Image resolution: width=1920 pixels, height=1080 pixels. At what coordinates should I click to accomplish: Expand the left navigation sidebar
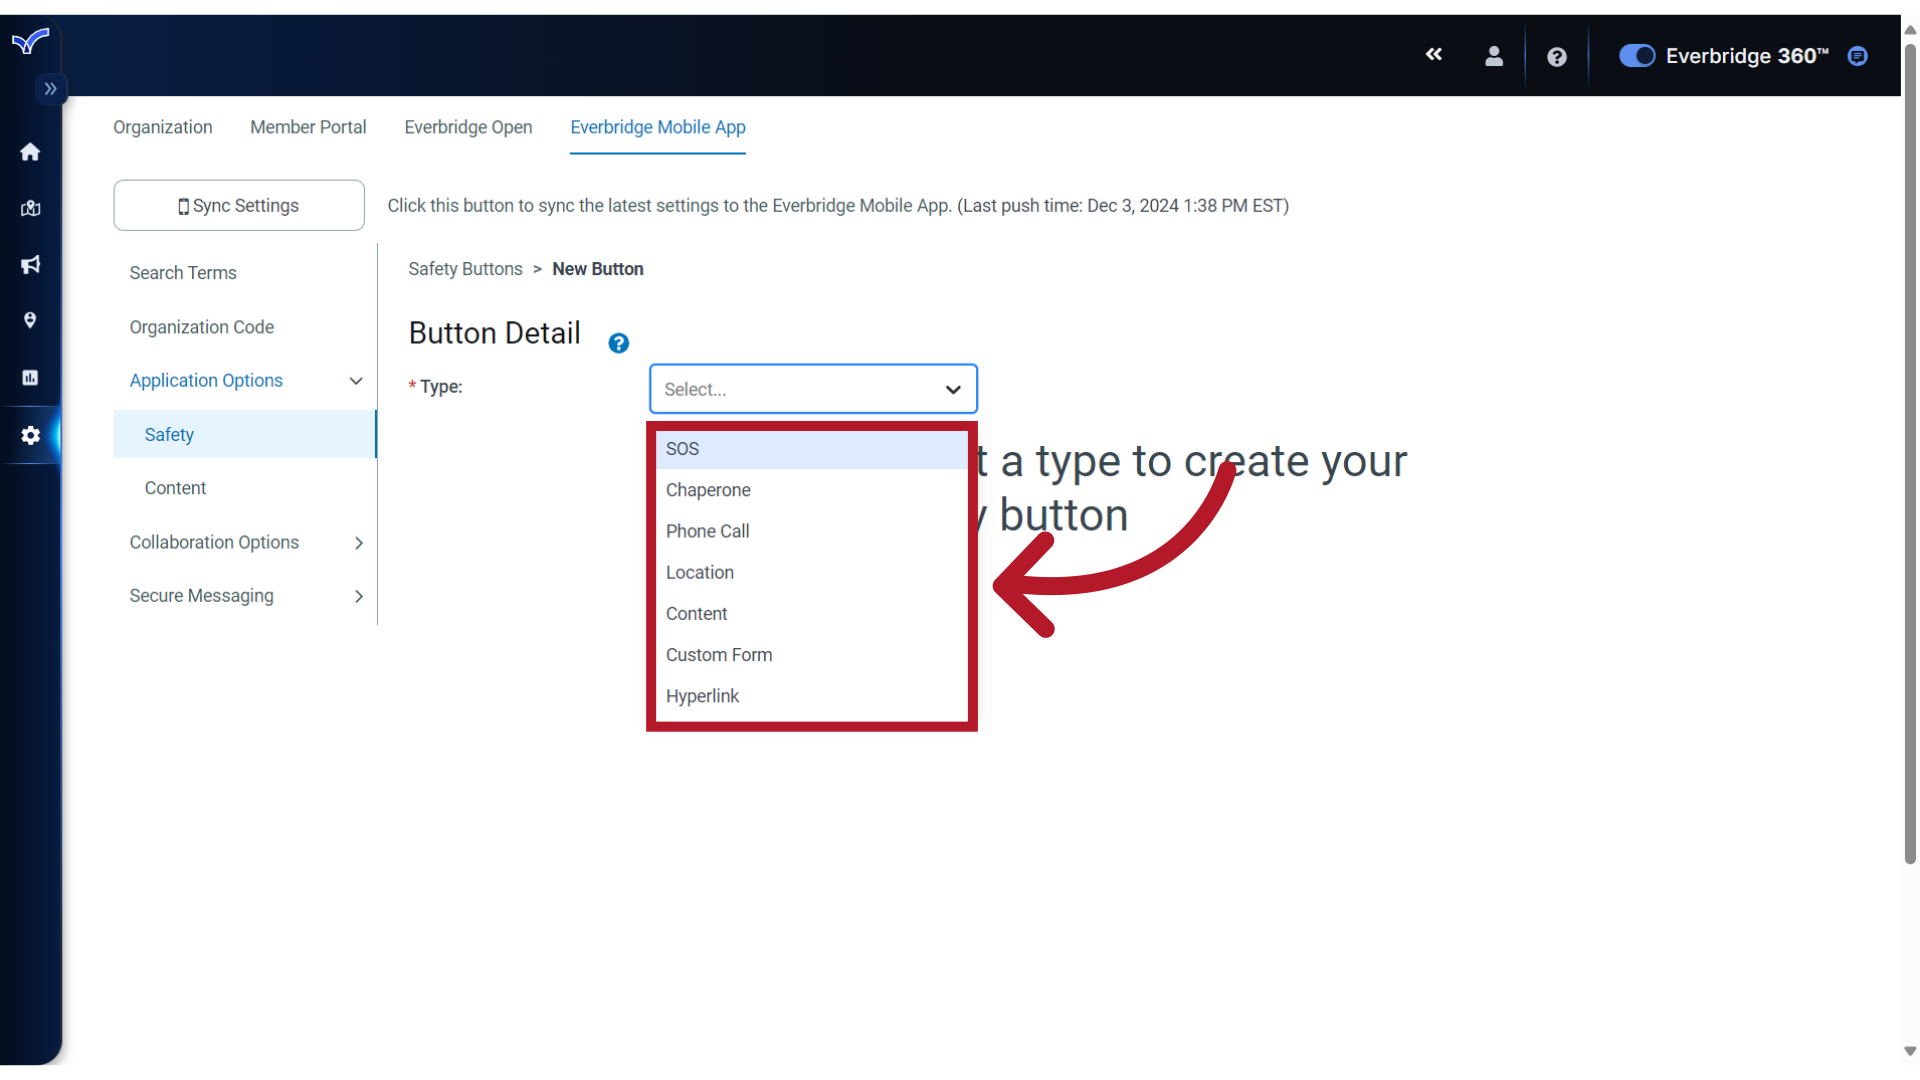50,89
